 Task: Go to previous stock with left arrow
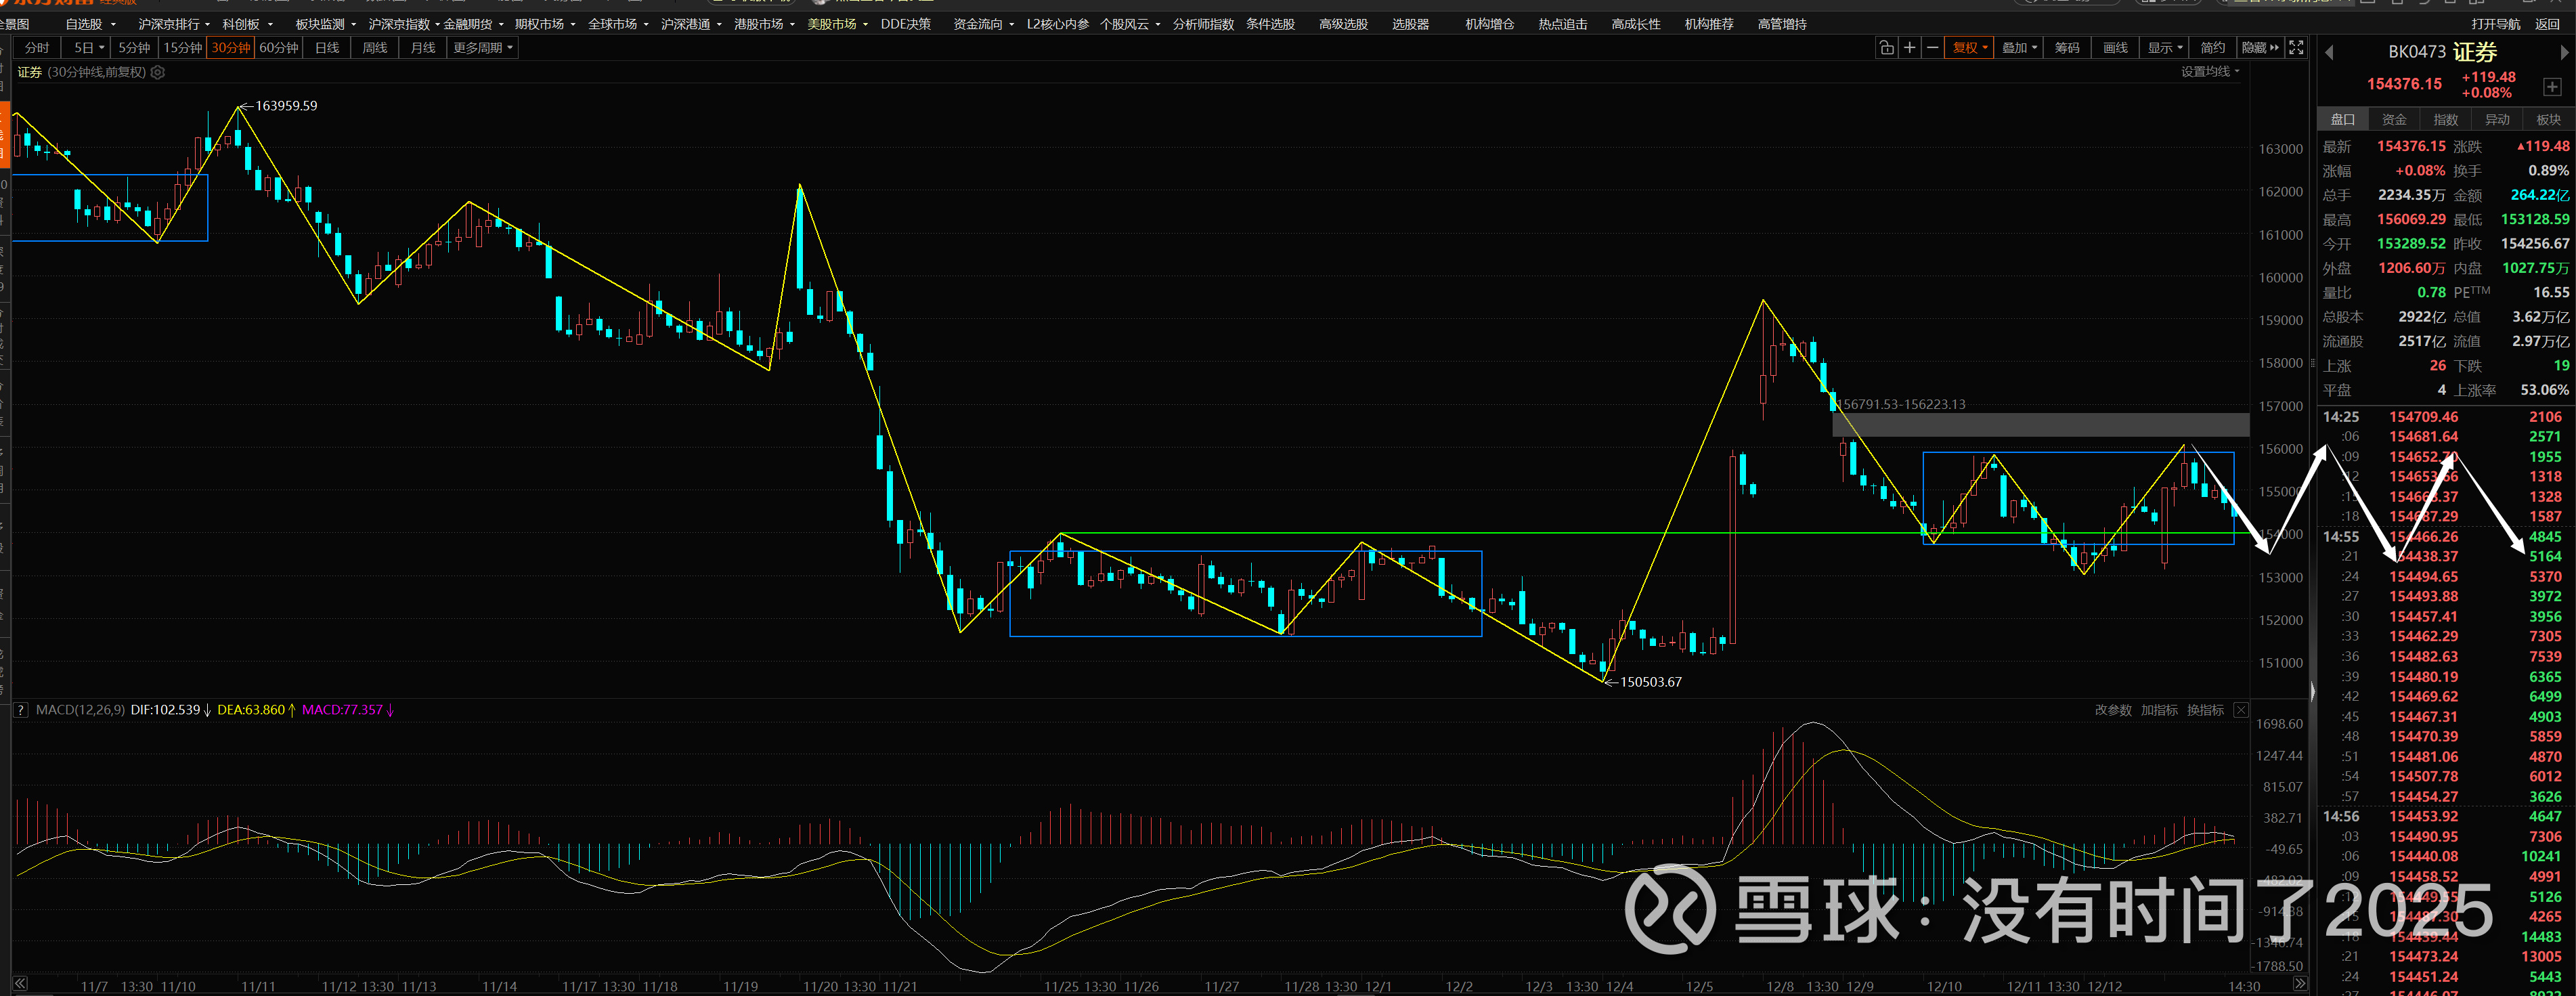coord(2329,52)
